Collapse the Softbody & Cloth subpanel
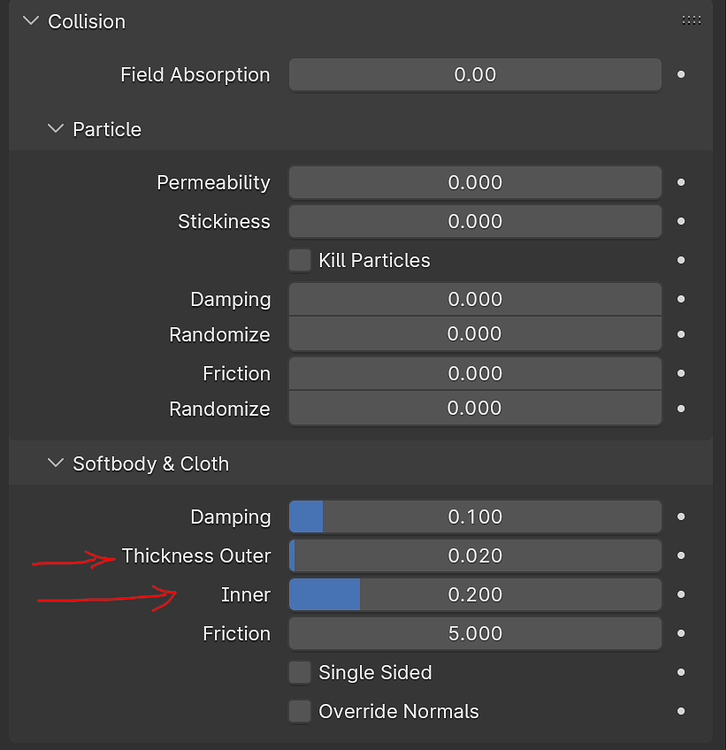Viewport: 726px width, 750px height. [x=56, y=463]
